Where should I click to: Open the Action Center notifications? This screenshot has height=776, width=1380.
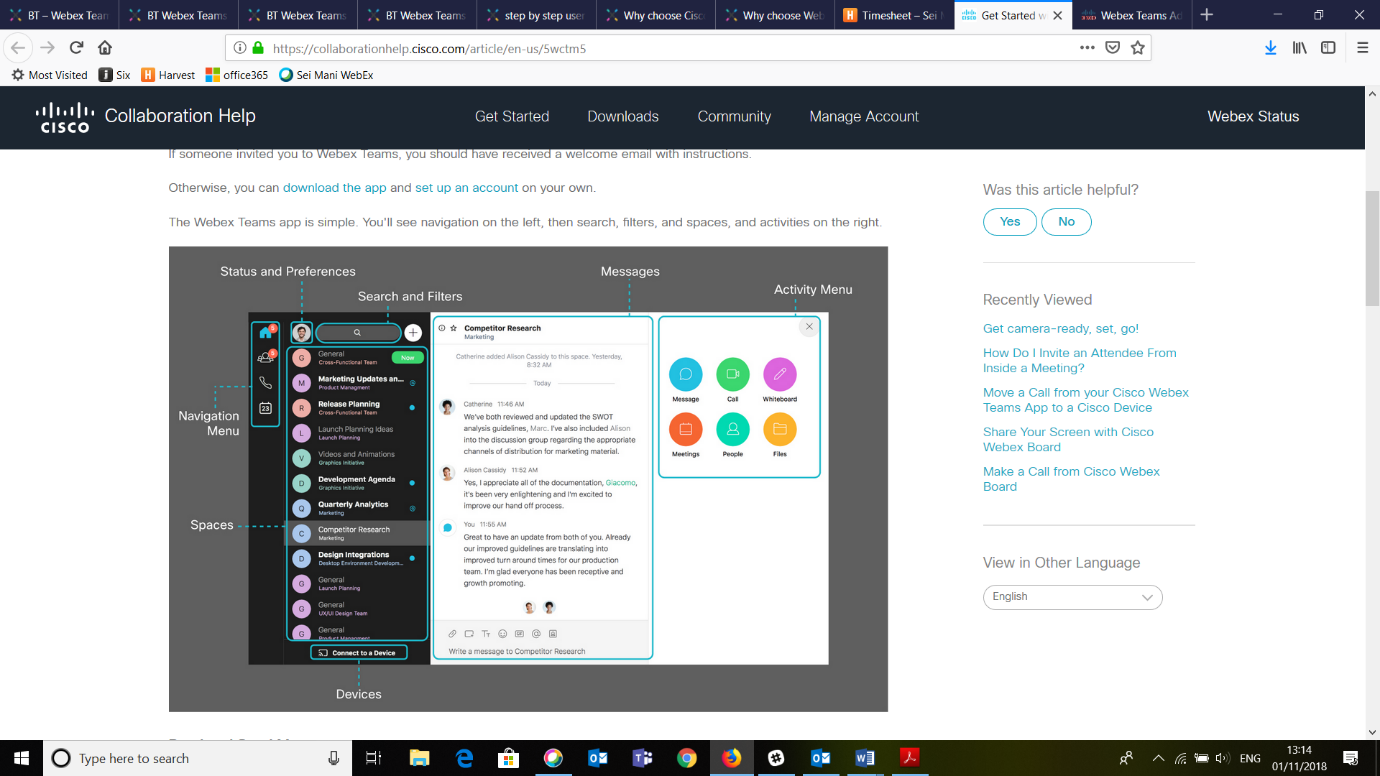(x=1350, y=758)
